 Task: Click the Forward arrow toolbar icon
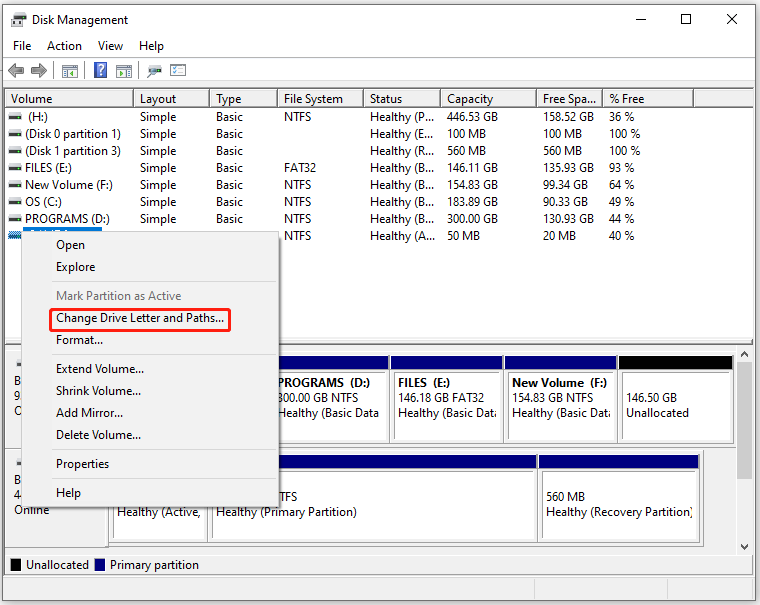(38, 71)
